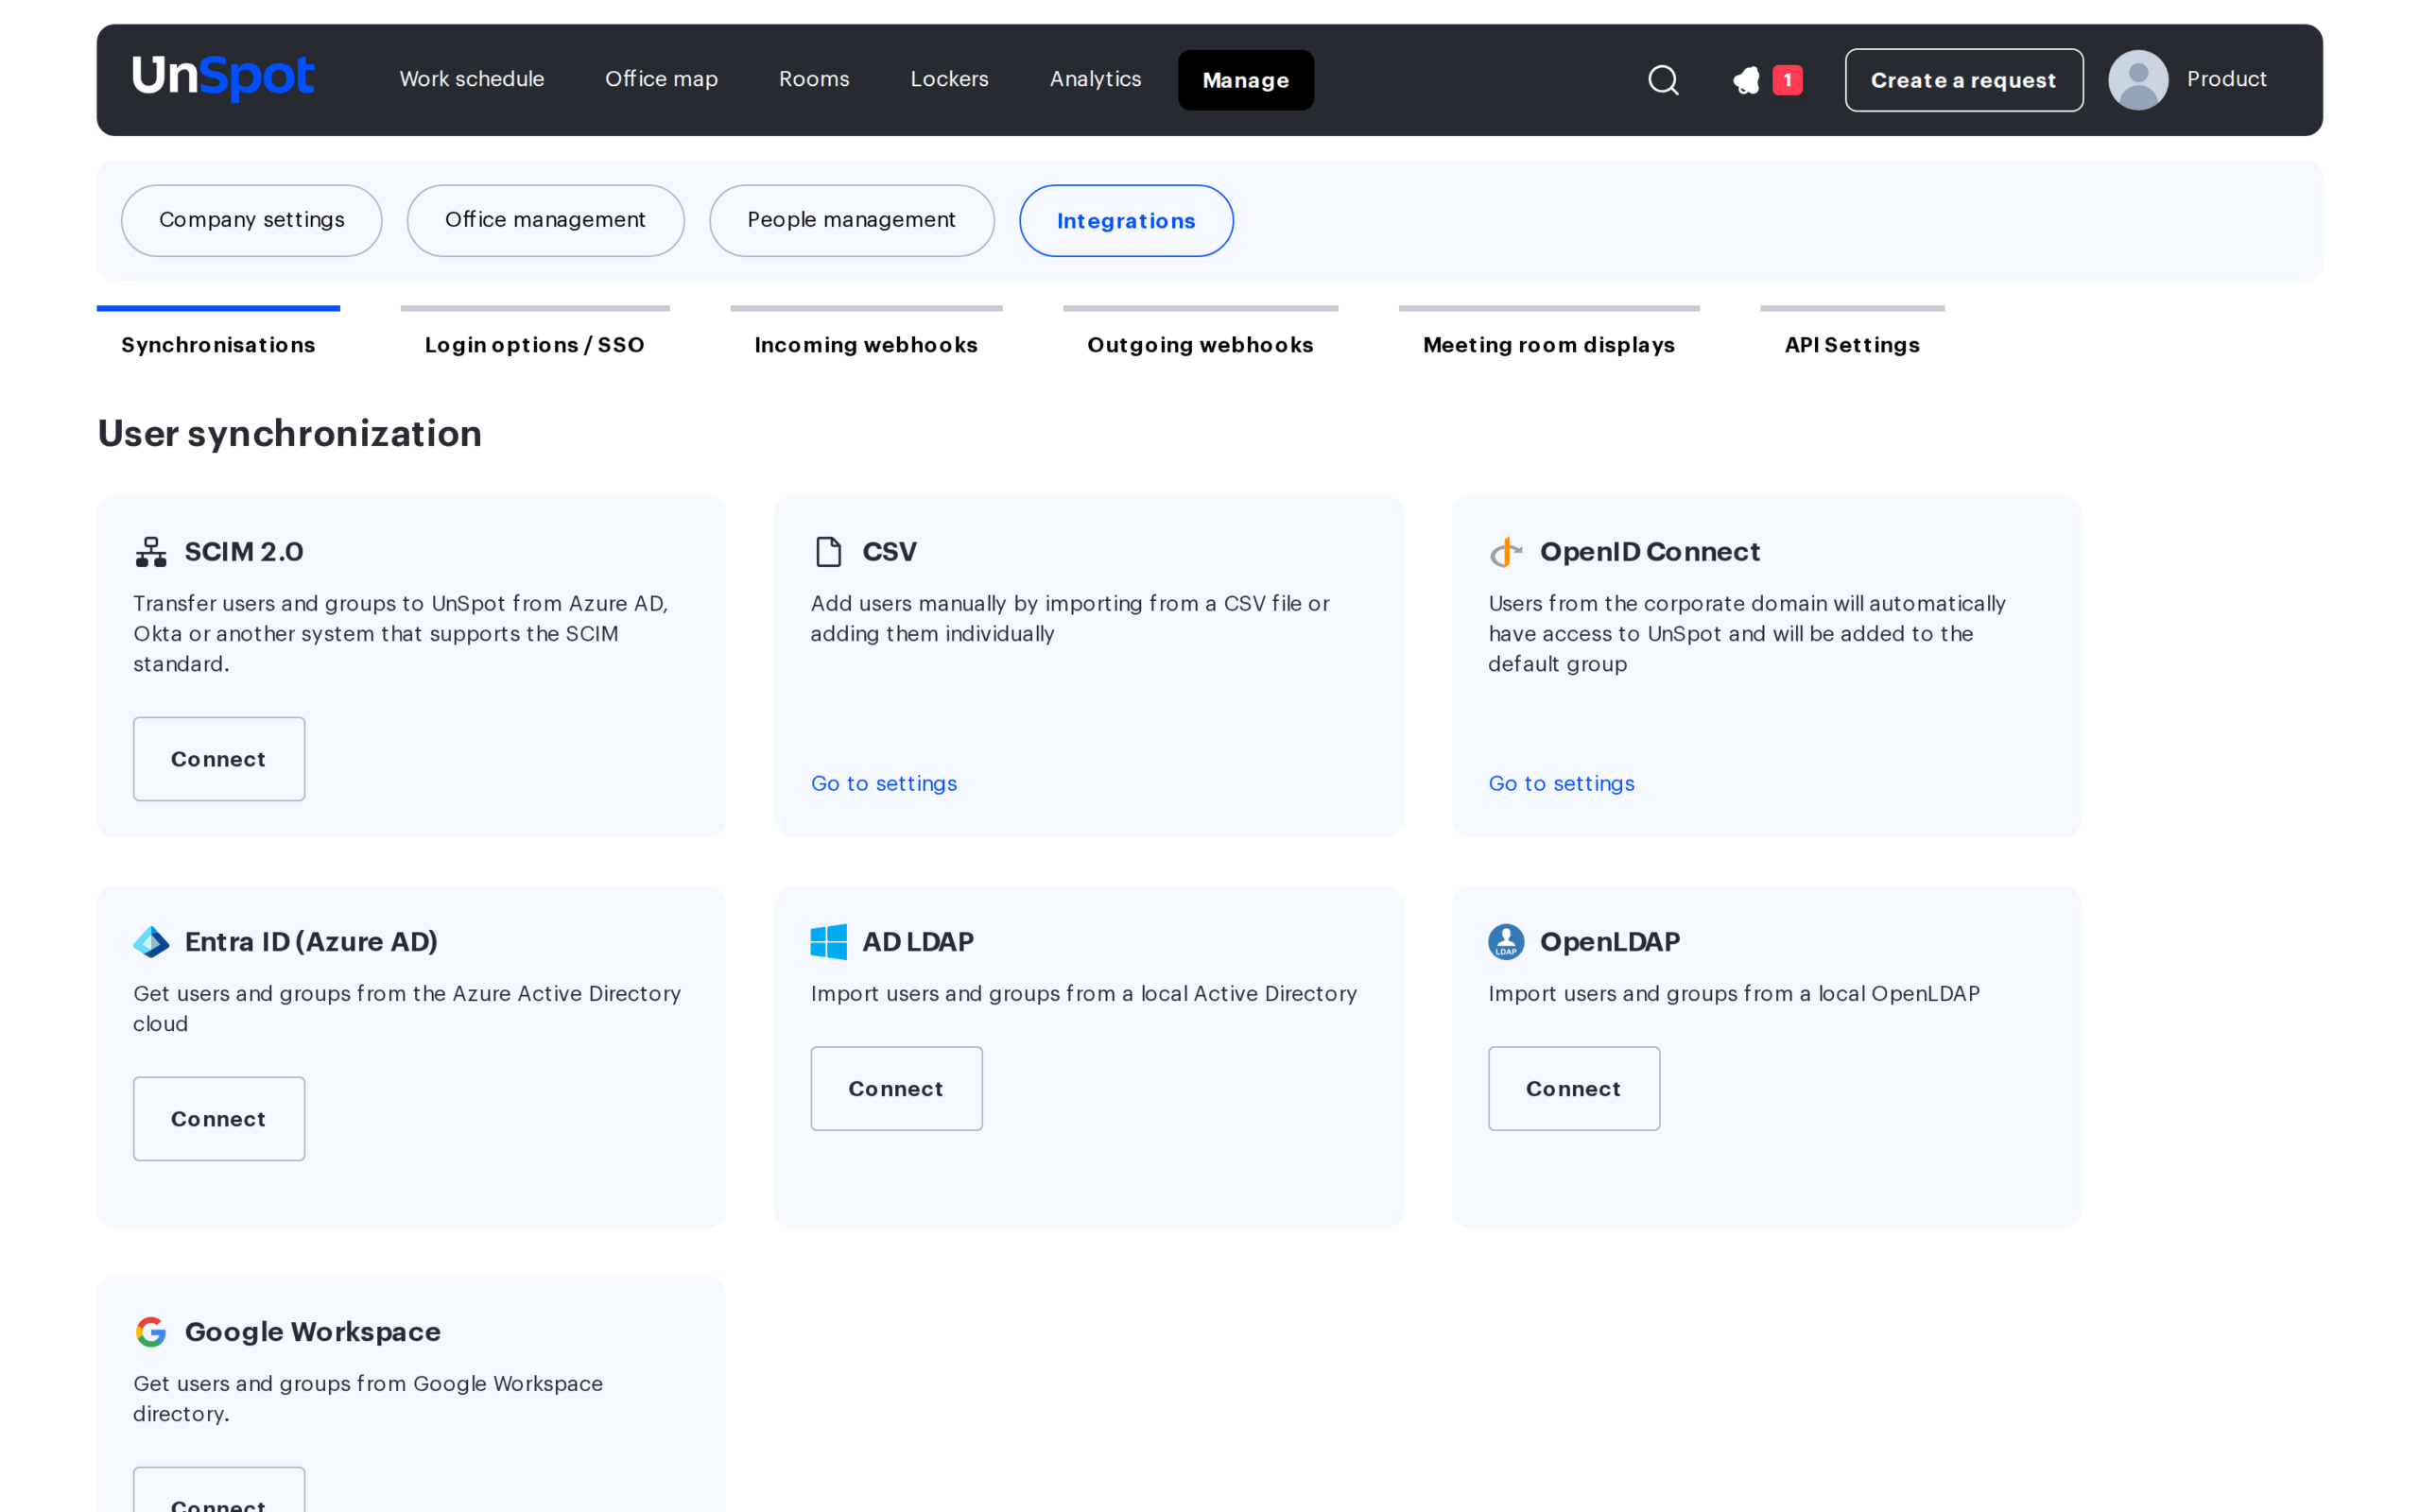This screenshot has height=1512, width=2420.
Task: Open the Analytics navigation item
Action: [1095, 79]
